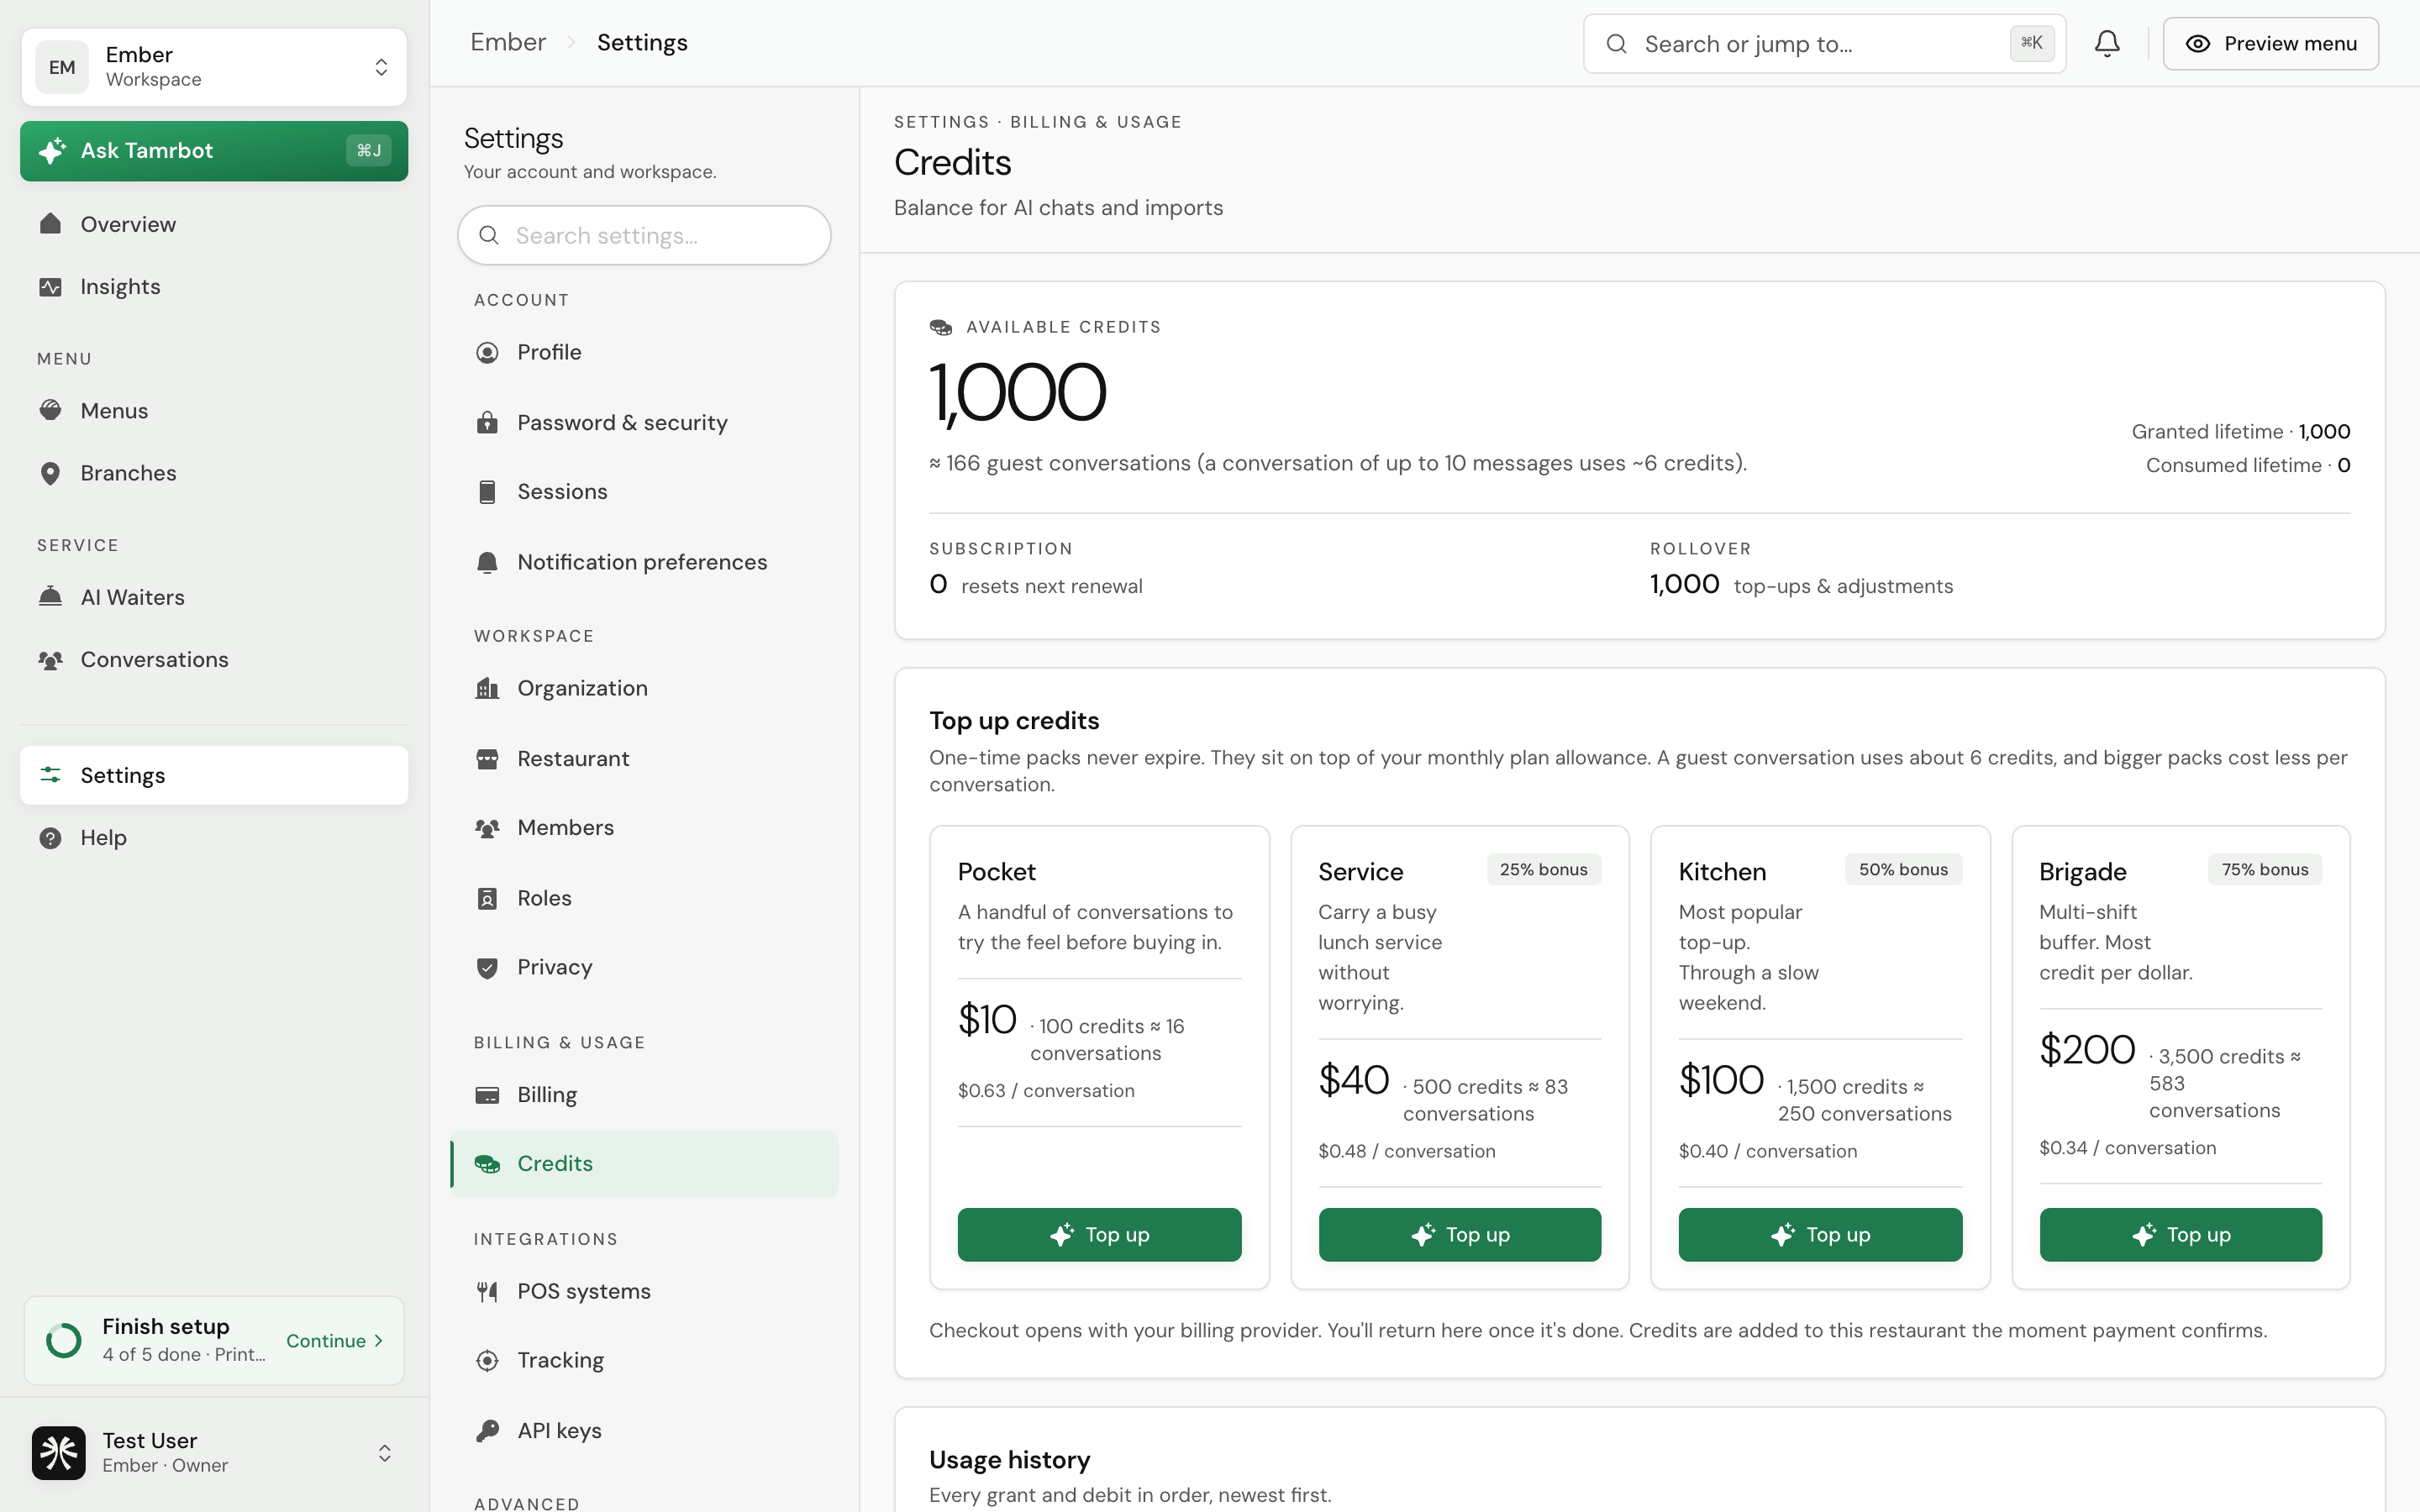The width and height of the screenshot is (2420, 1512).
Task: Click the Branches location pin icon
Action: click(x=50, y=473)
